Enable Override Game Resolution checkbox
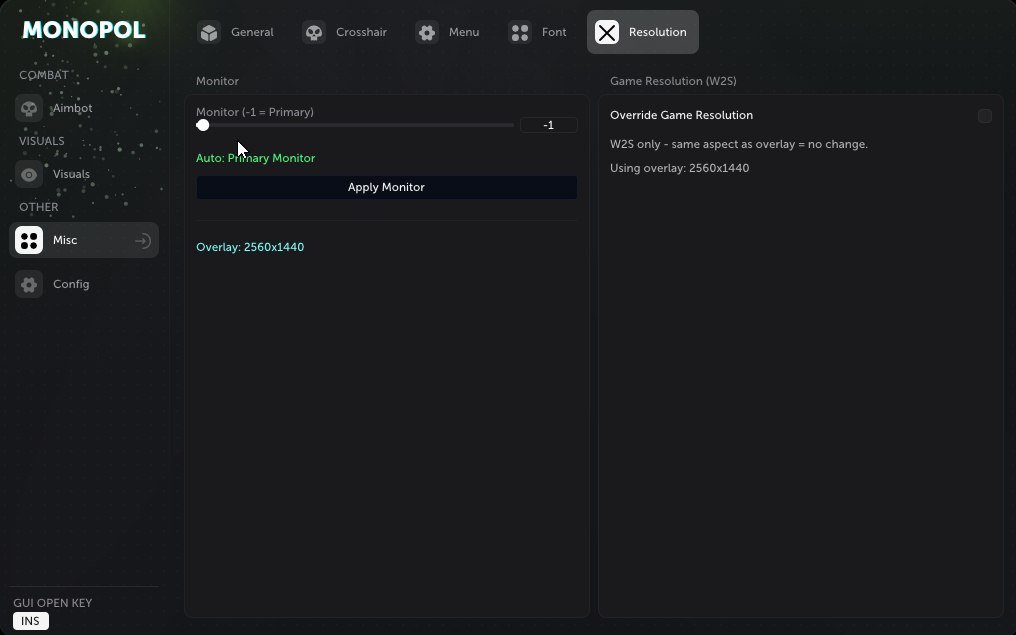1016x635 pixels. (x=985, y=116)
